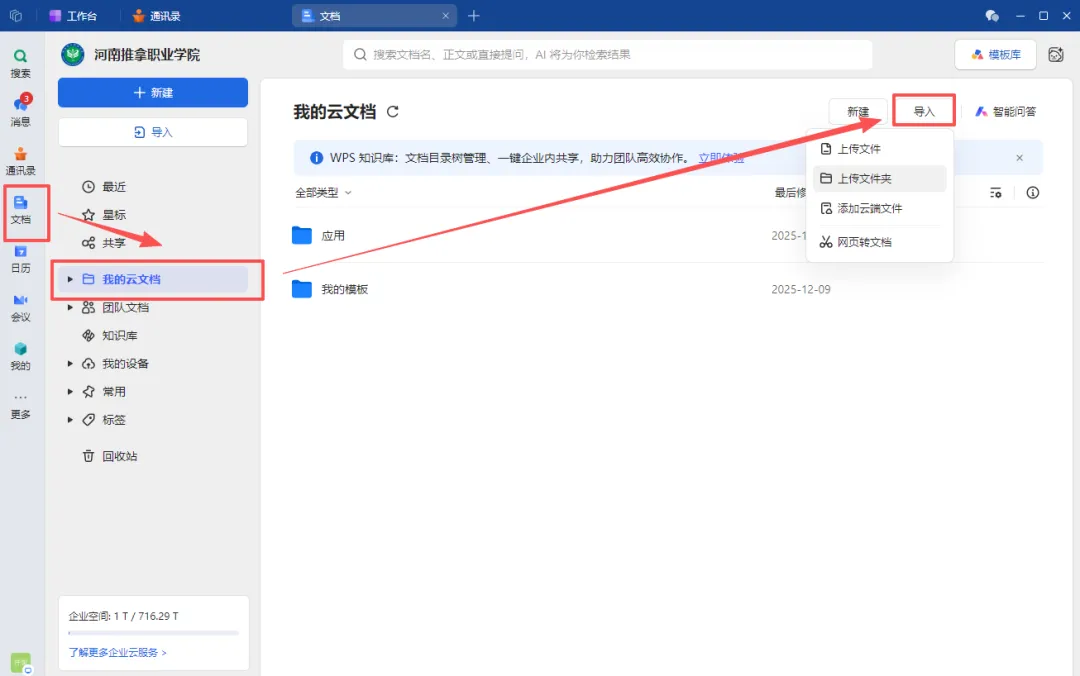This screenshot has height=676, width=1080.
Task: Expand the 常用 tree arrow
Action: [70, 391]
